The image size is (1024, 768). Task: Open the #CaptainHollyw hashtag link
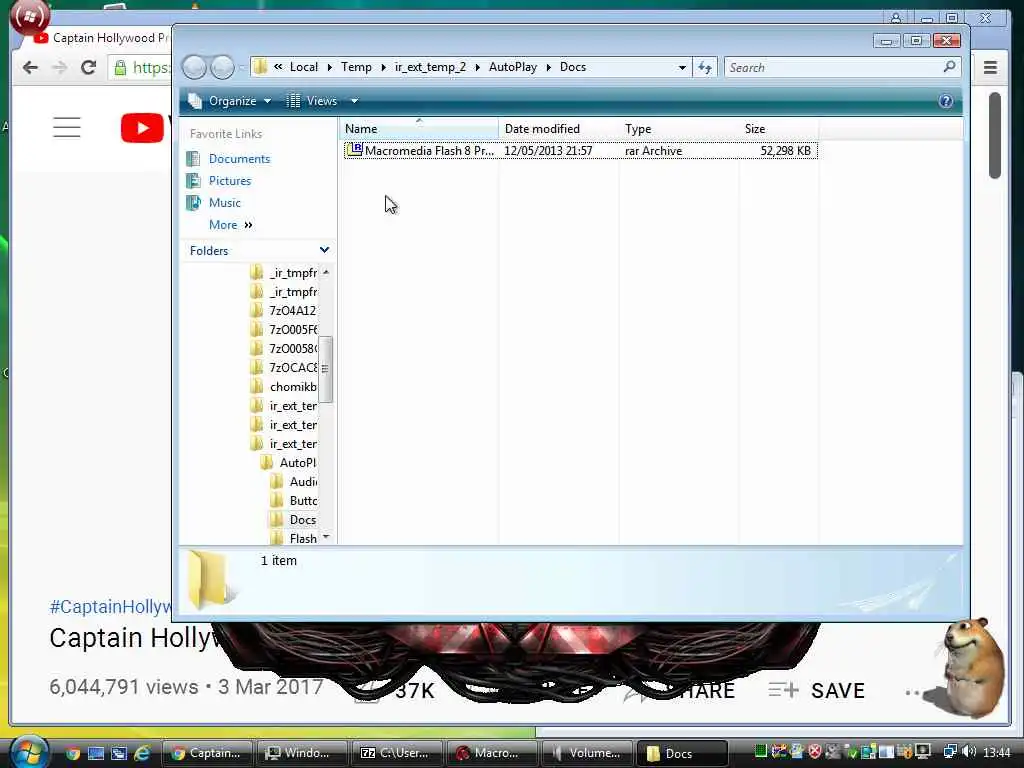[x=110, y=607]
